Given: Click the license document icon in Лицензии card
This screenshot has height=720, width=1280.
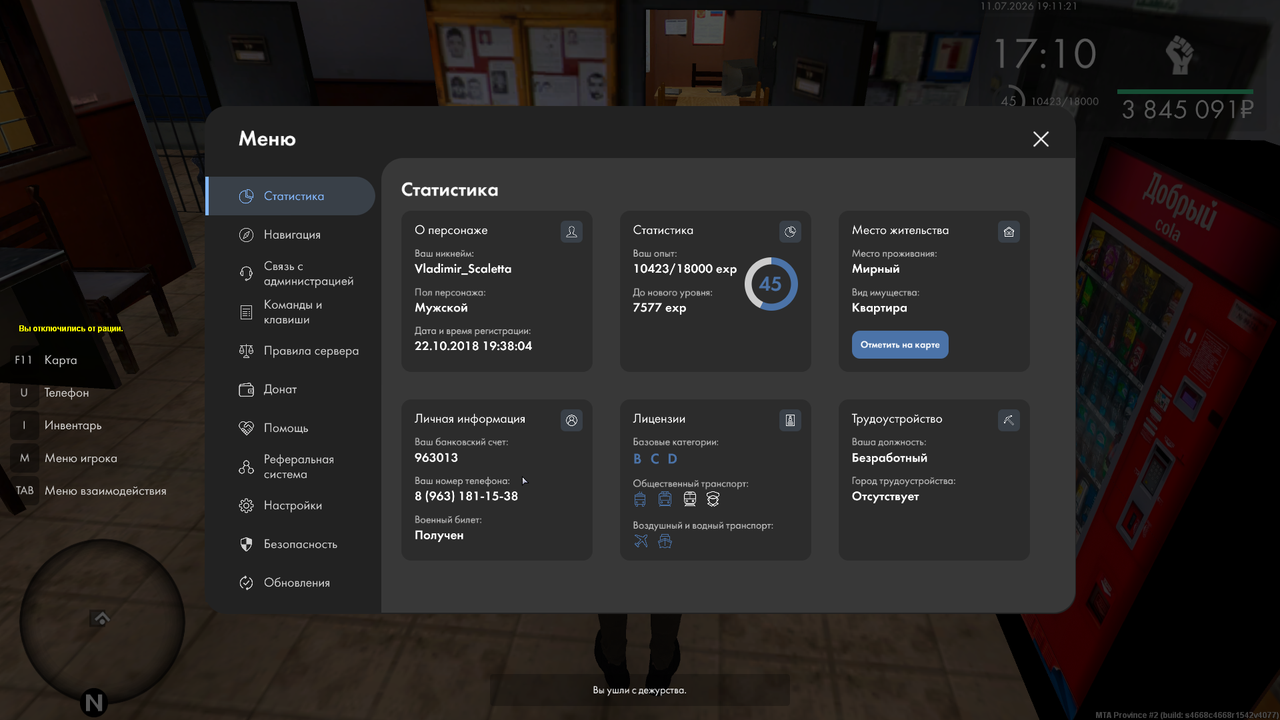Looking at the screenshot, I should [x=790, y=421].
